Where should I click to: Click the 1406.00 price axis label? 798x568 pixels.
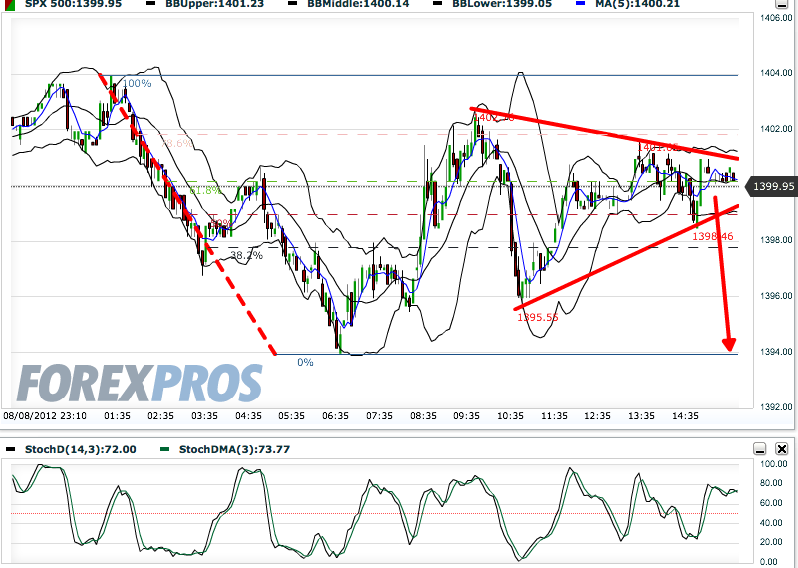tap(776, 18)
